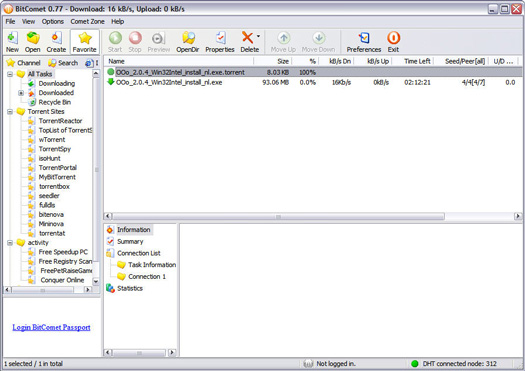Select the Recycle Bin tree item
The image size is (525, 371).
[x=55, y=102]
